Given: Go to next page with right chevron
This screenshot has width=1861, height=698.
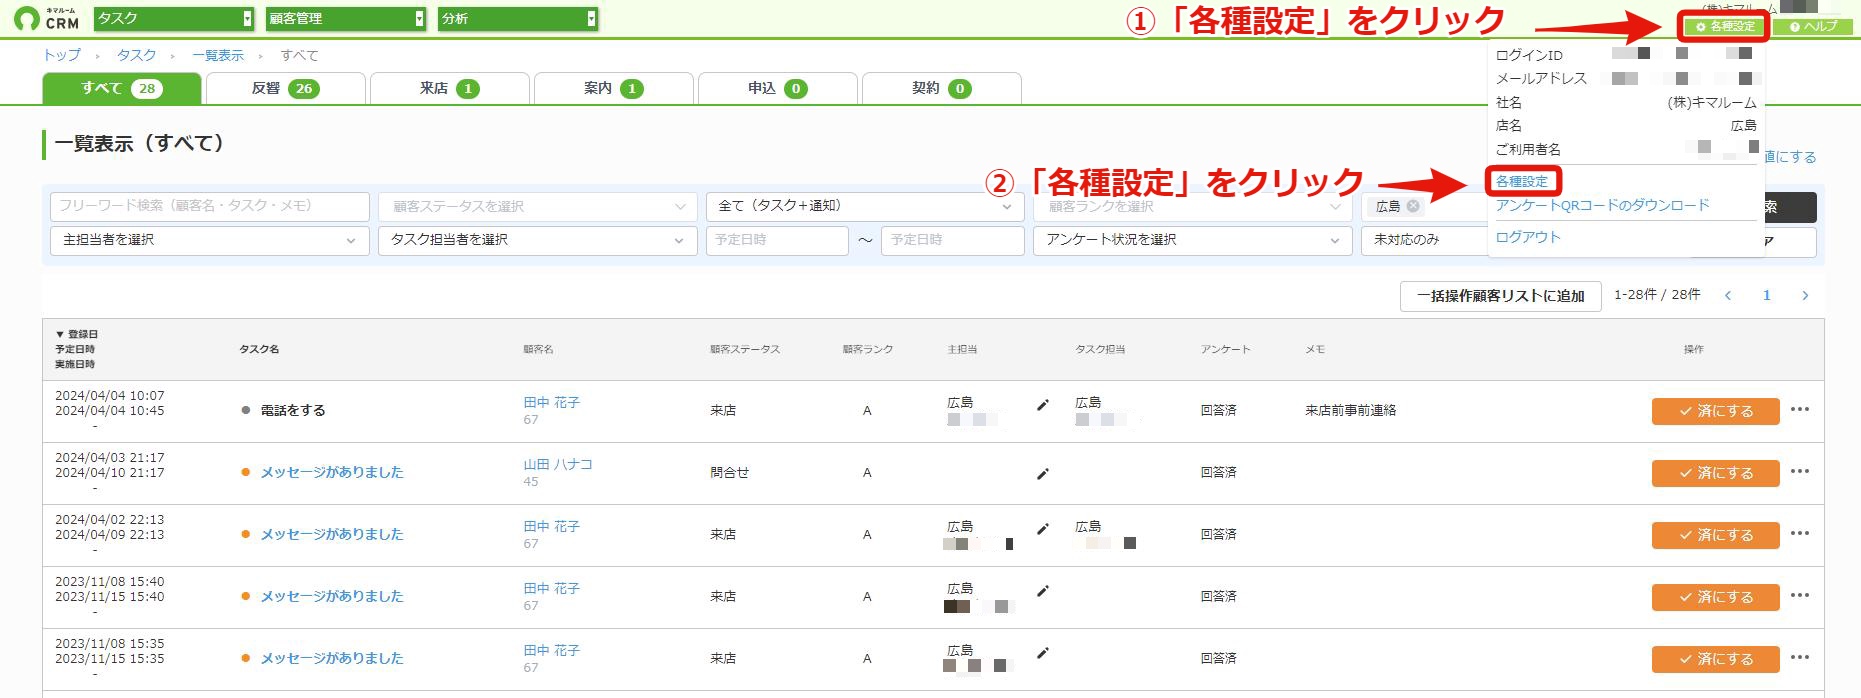Looking at the screenshot, I should click(x=1805, y=295).
